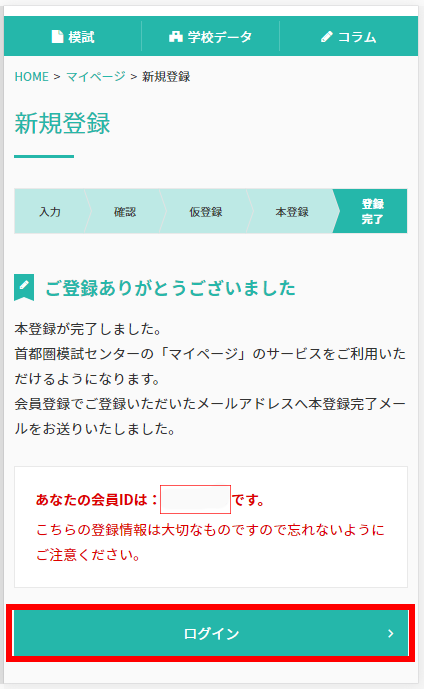
Task: Select the 確認 progress step
Action: pos(125,211)
